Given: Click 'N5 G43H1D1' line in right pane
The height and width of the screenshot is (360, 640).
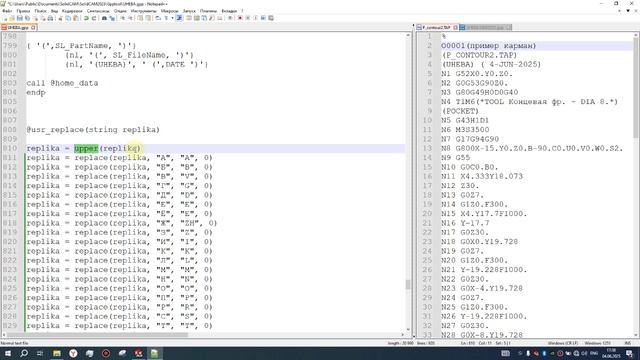Looking at the screenshot, I should pyautogui.click(x=465, y=120).
